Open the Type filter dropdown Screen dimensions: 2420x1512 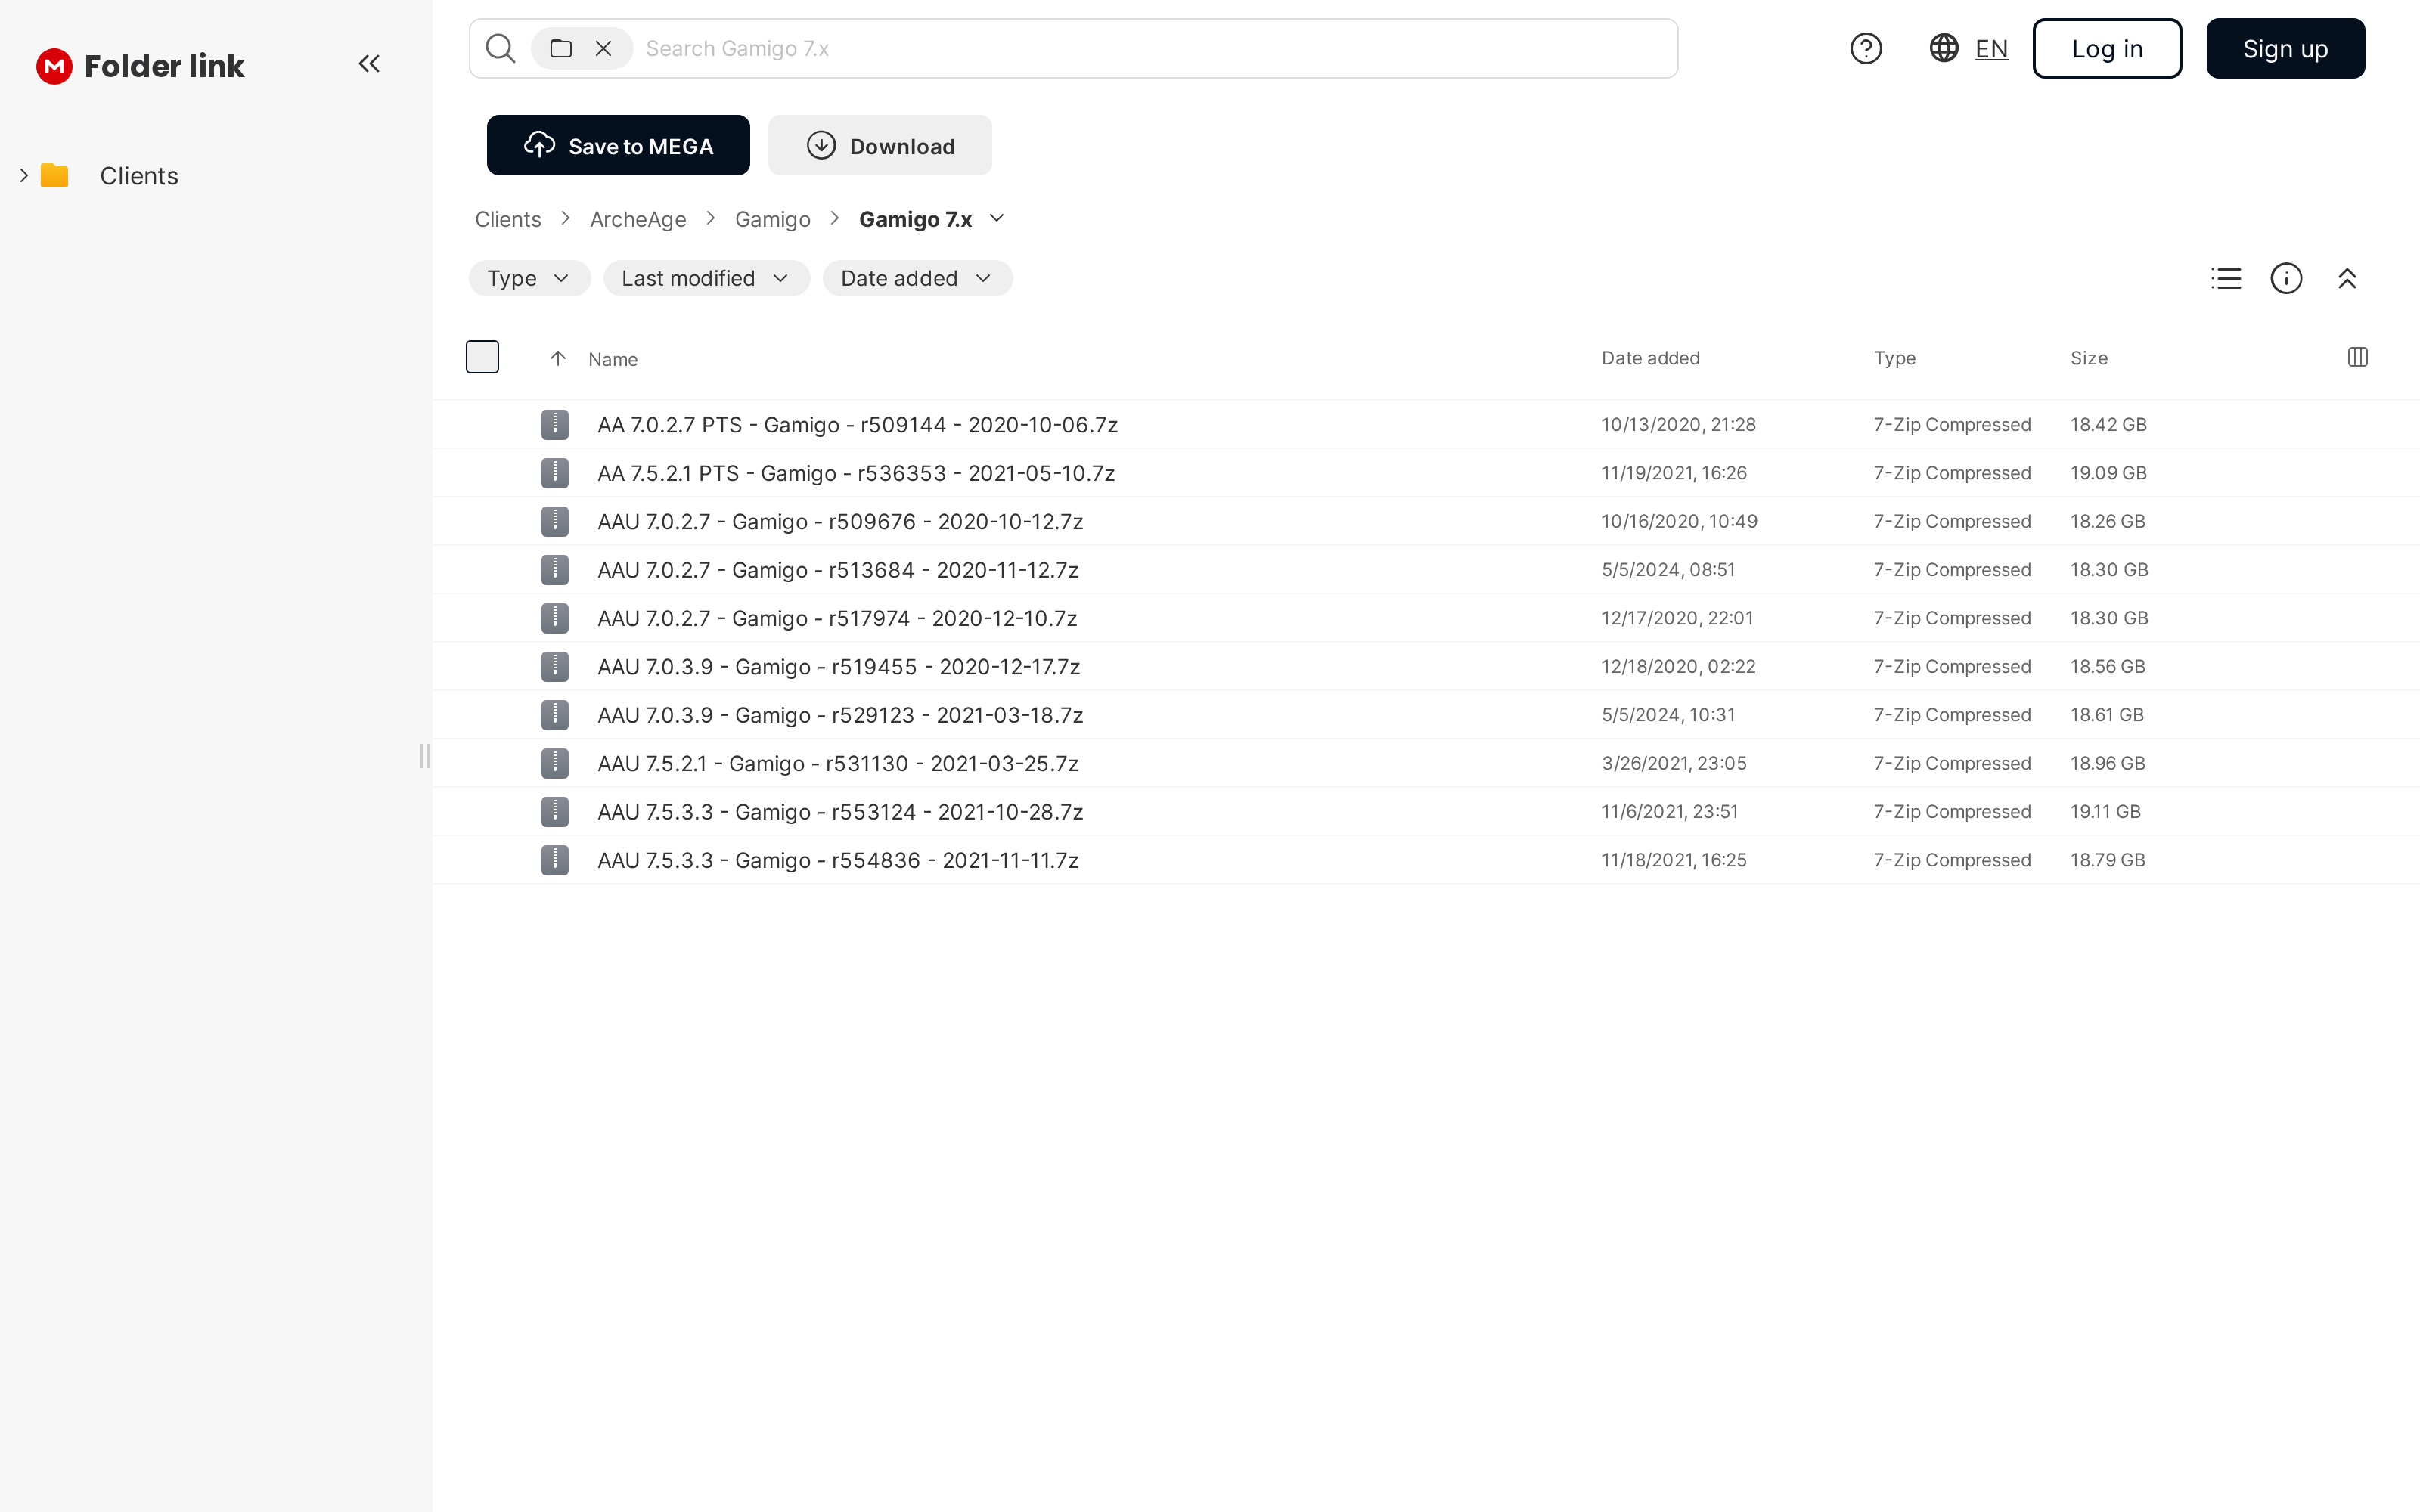click(x=529, y=278)
